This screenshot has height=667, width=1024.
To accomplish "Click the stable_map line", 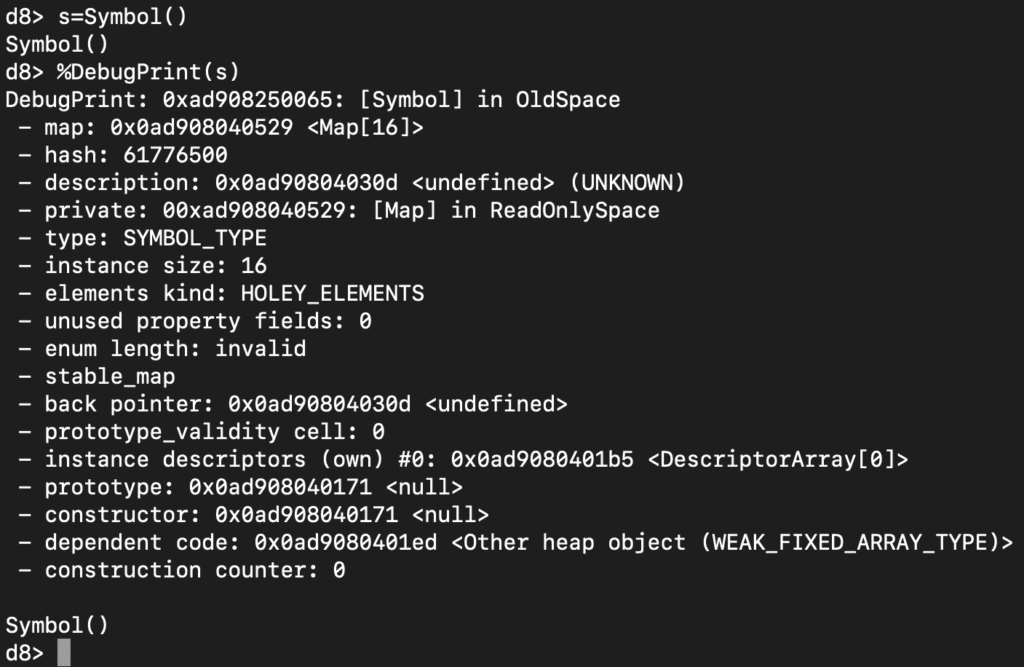I will [x=111, y=376].
